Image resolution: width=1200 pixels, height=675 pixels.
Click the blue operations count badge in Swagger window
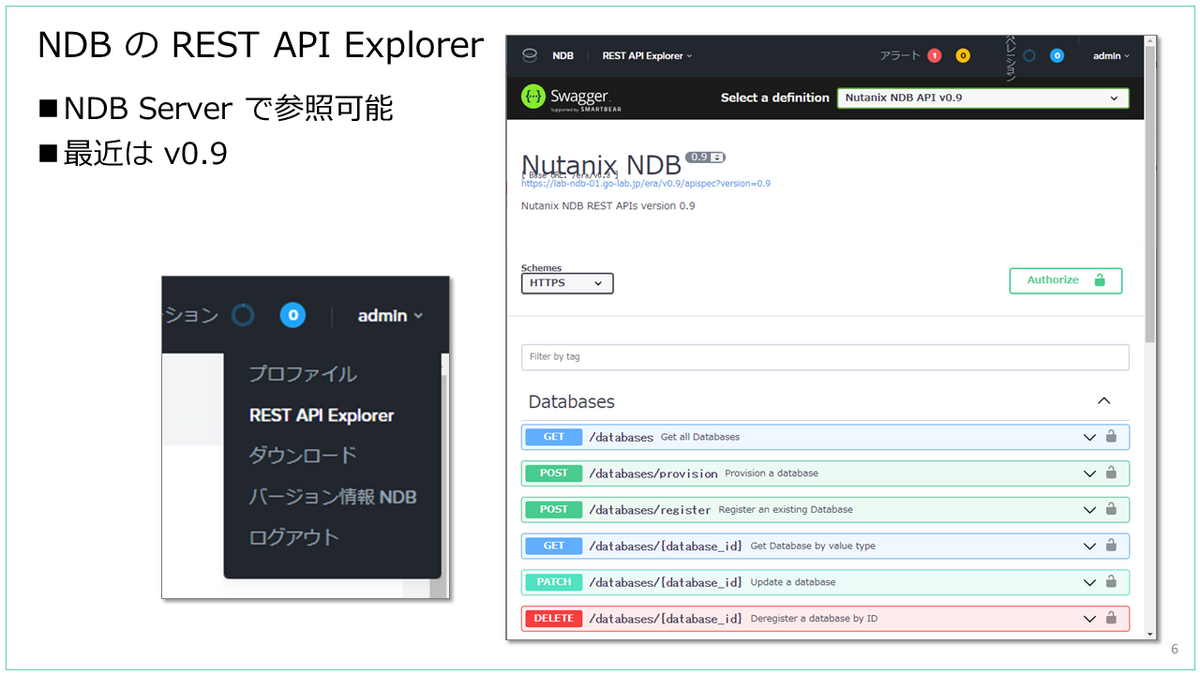click(x=1057, y=56)
